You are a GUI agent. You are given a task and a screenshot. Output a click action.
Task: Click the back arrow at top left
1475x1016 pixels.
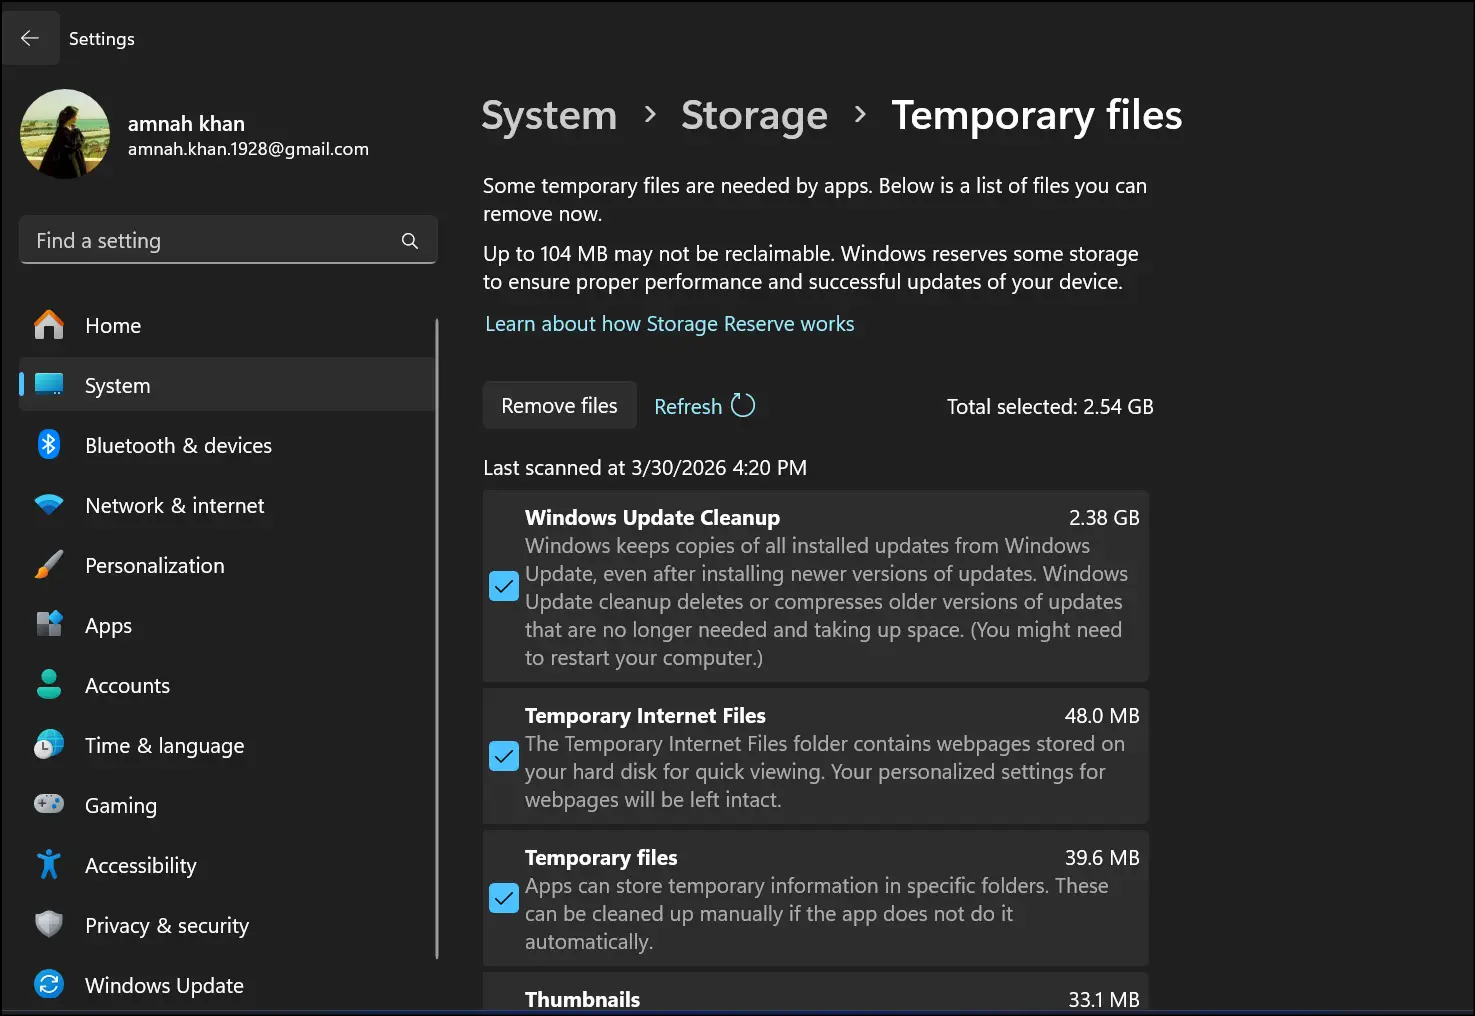31,37
